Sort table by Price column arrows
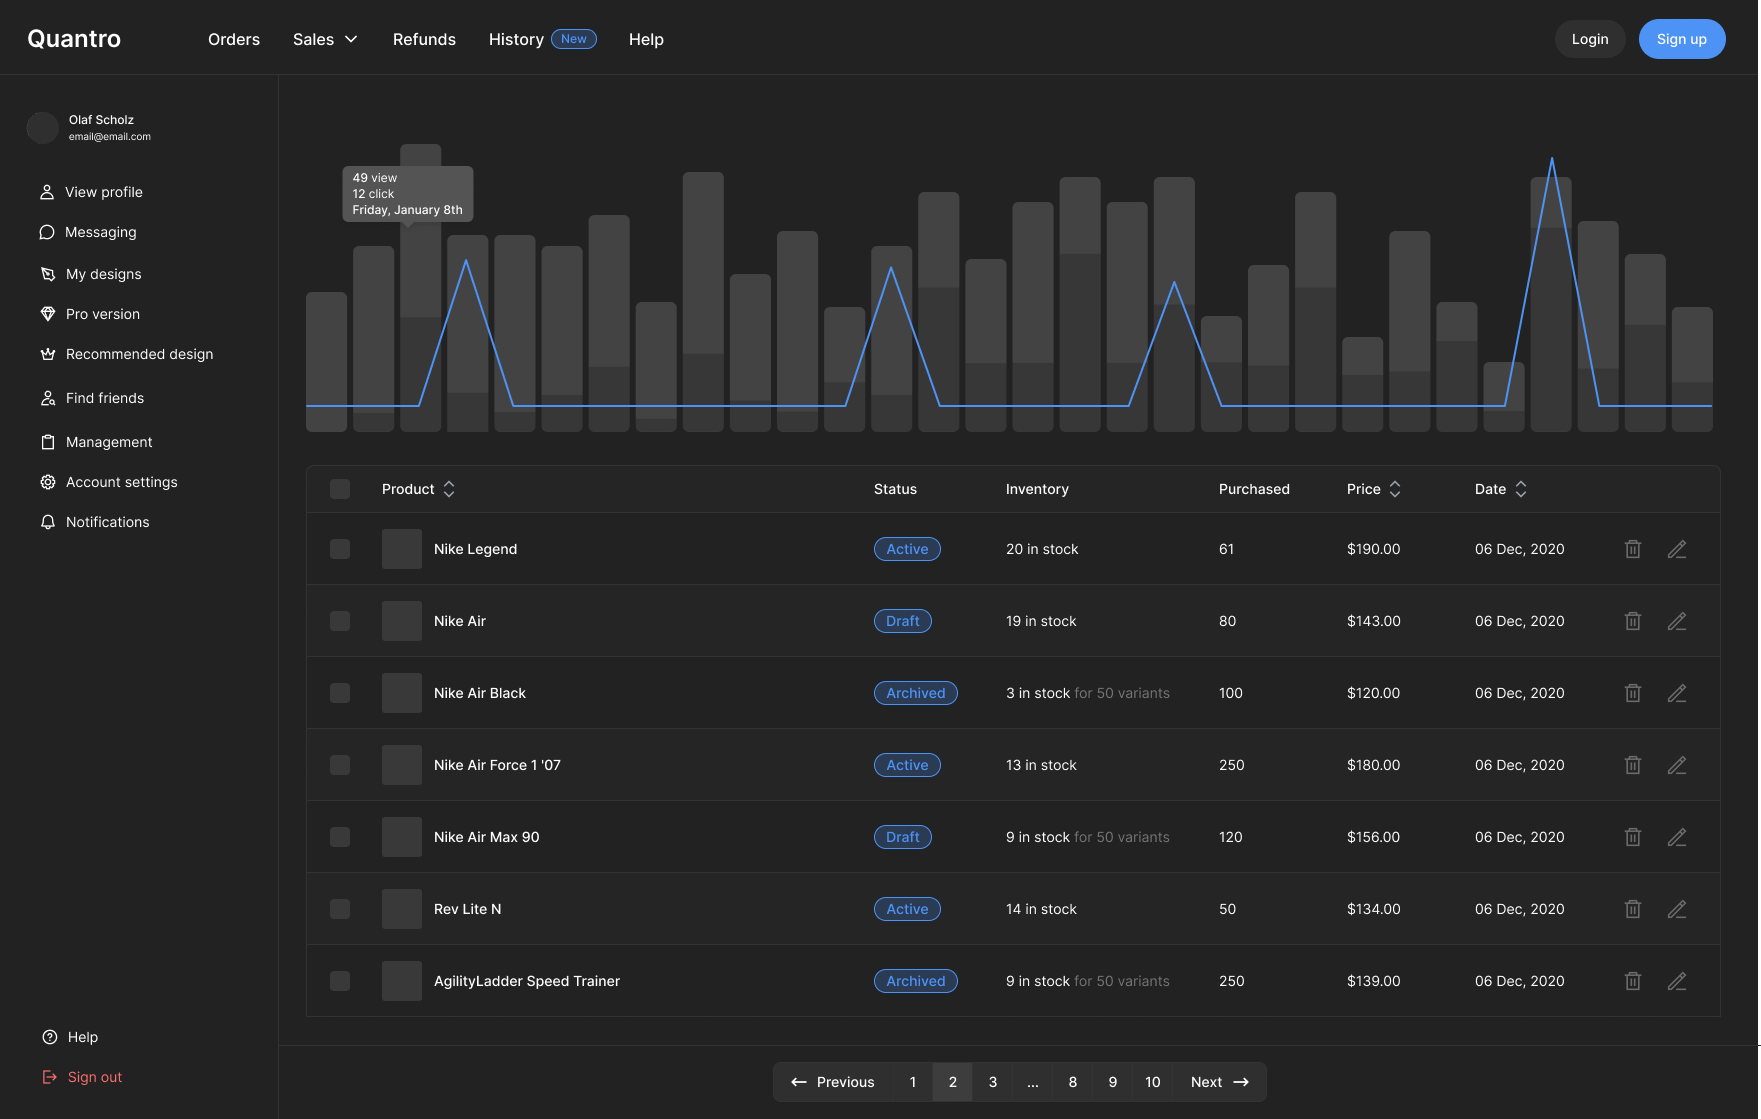This screenshot has width=1761, height=1119. [x=1395, y=489]
